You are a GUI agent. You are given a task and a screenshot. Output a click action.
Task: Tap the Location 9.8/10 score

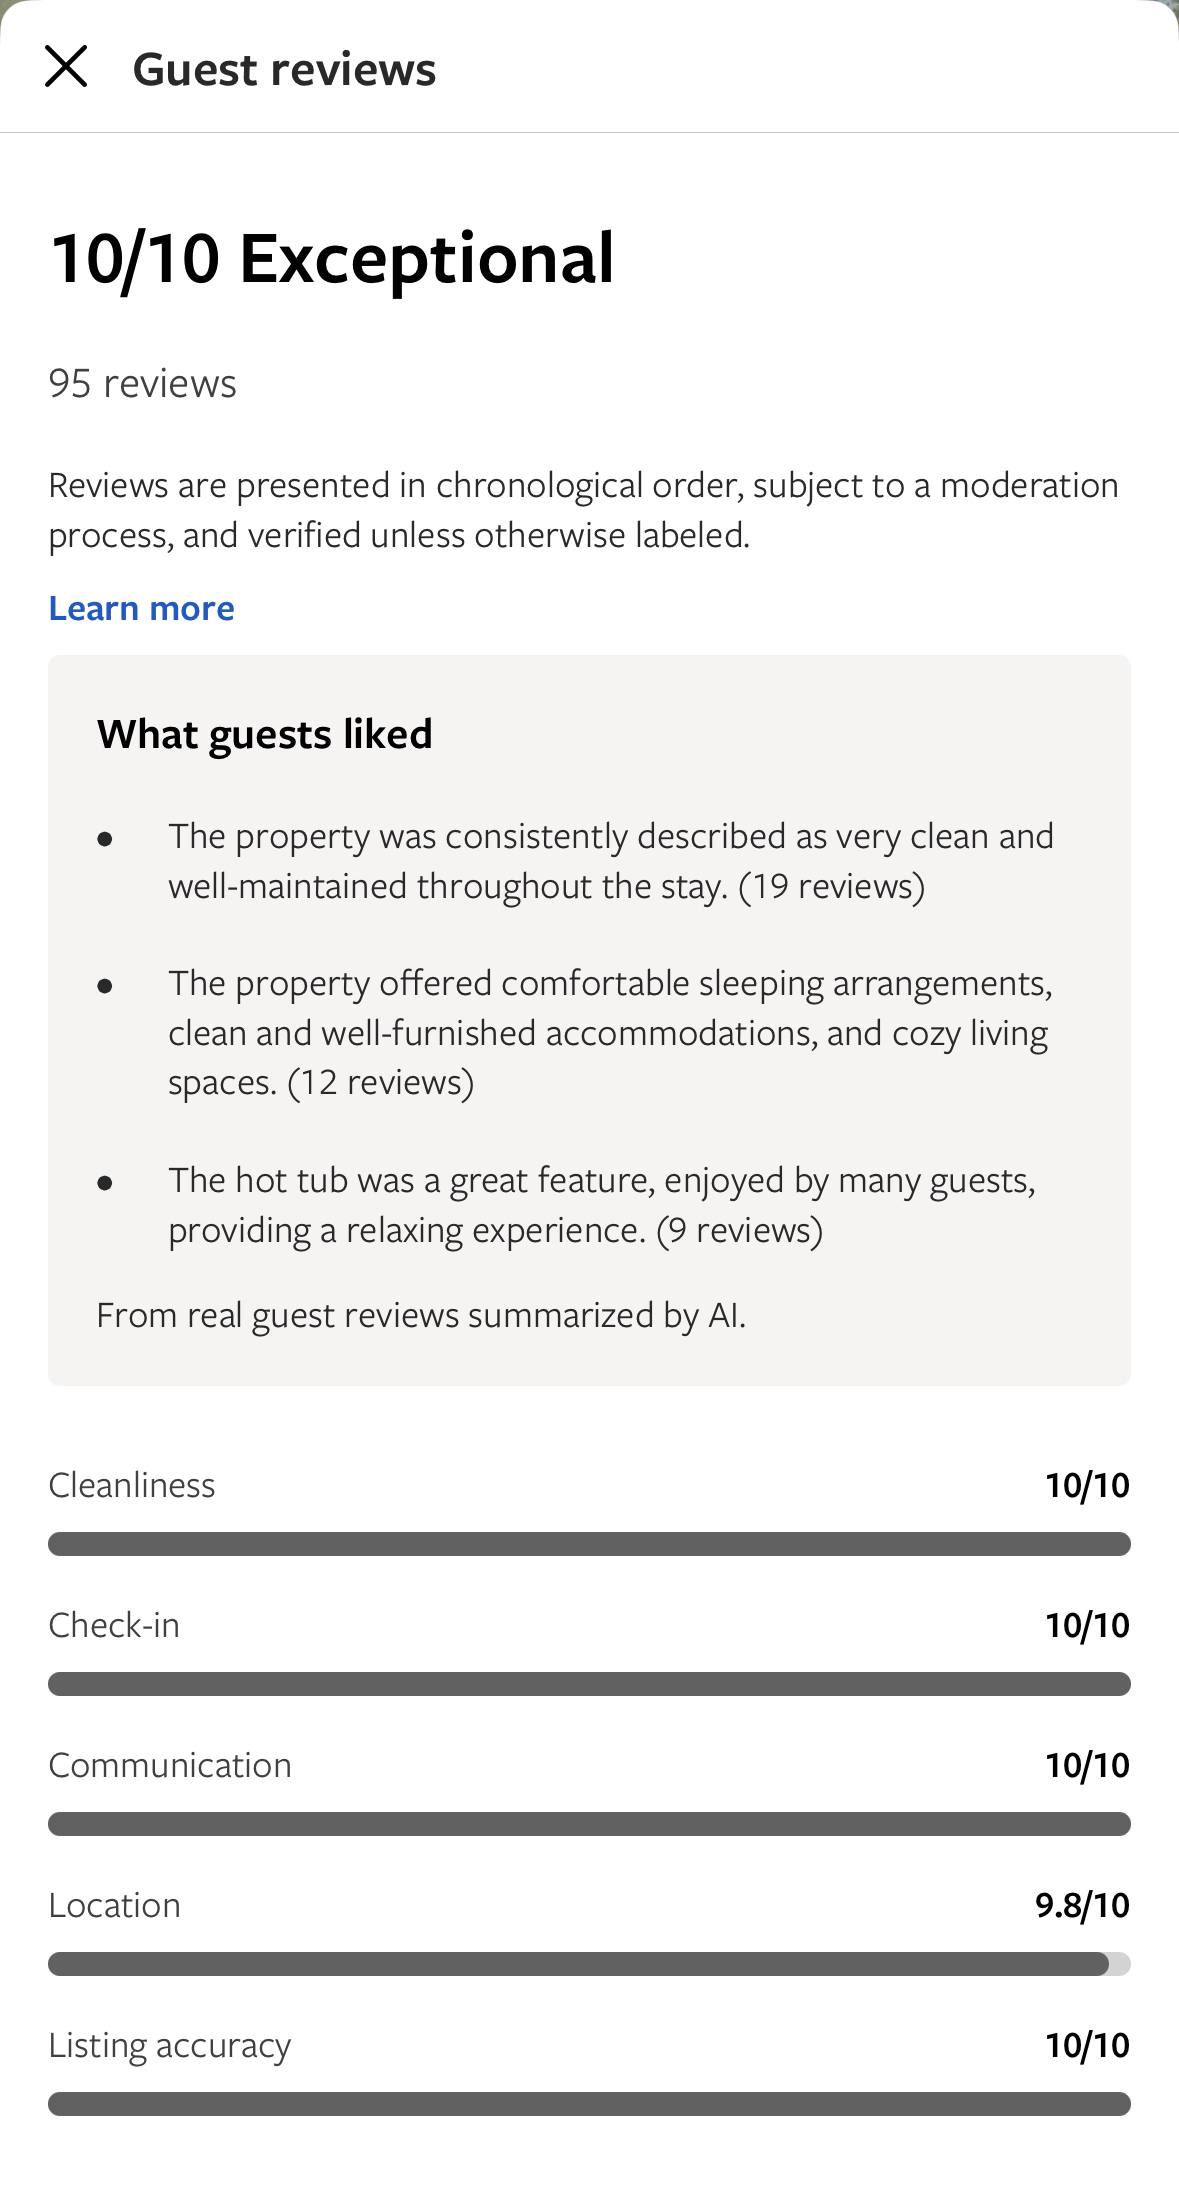tap(1082, 1905)
